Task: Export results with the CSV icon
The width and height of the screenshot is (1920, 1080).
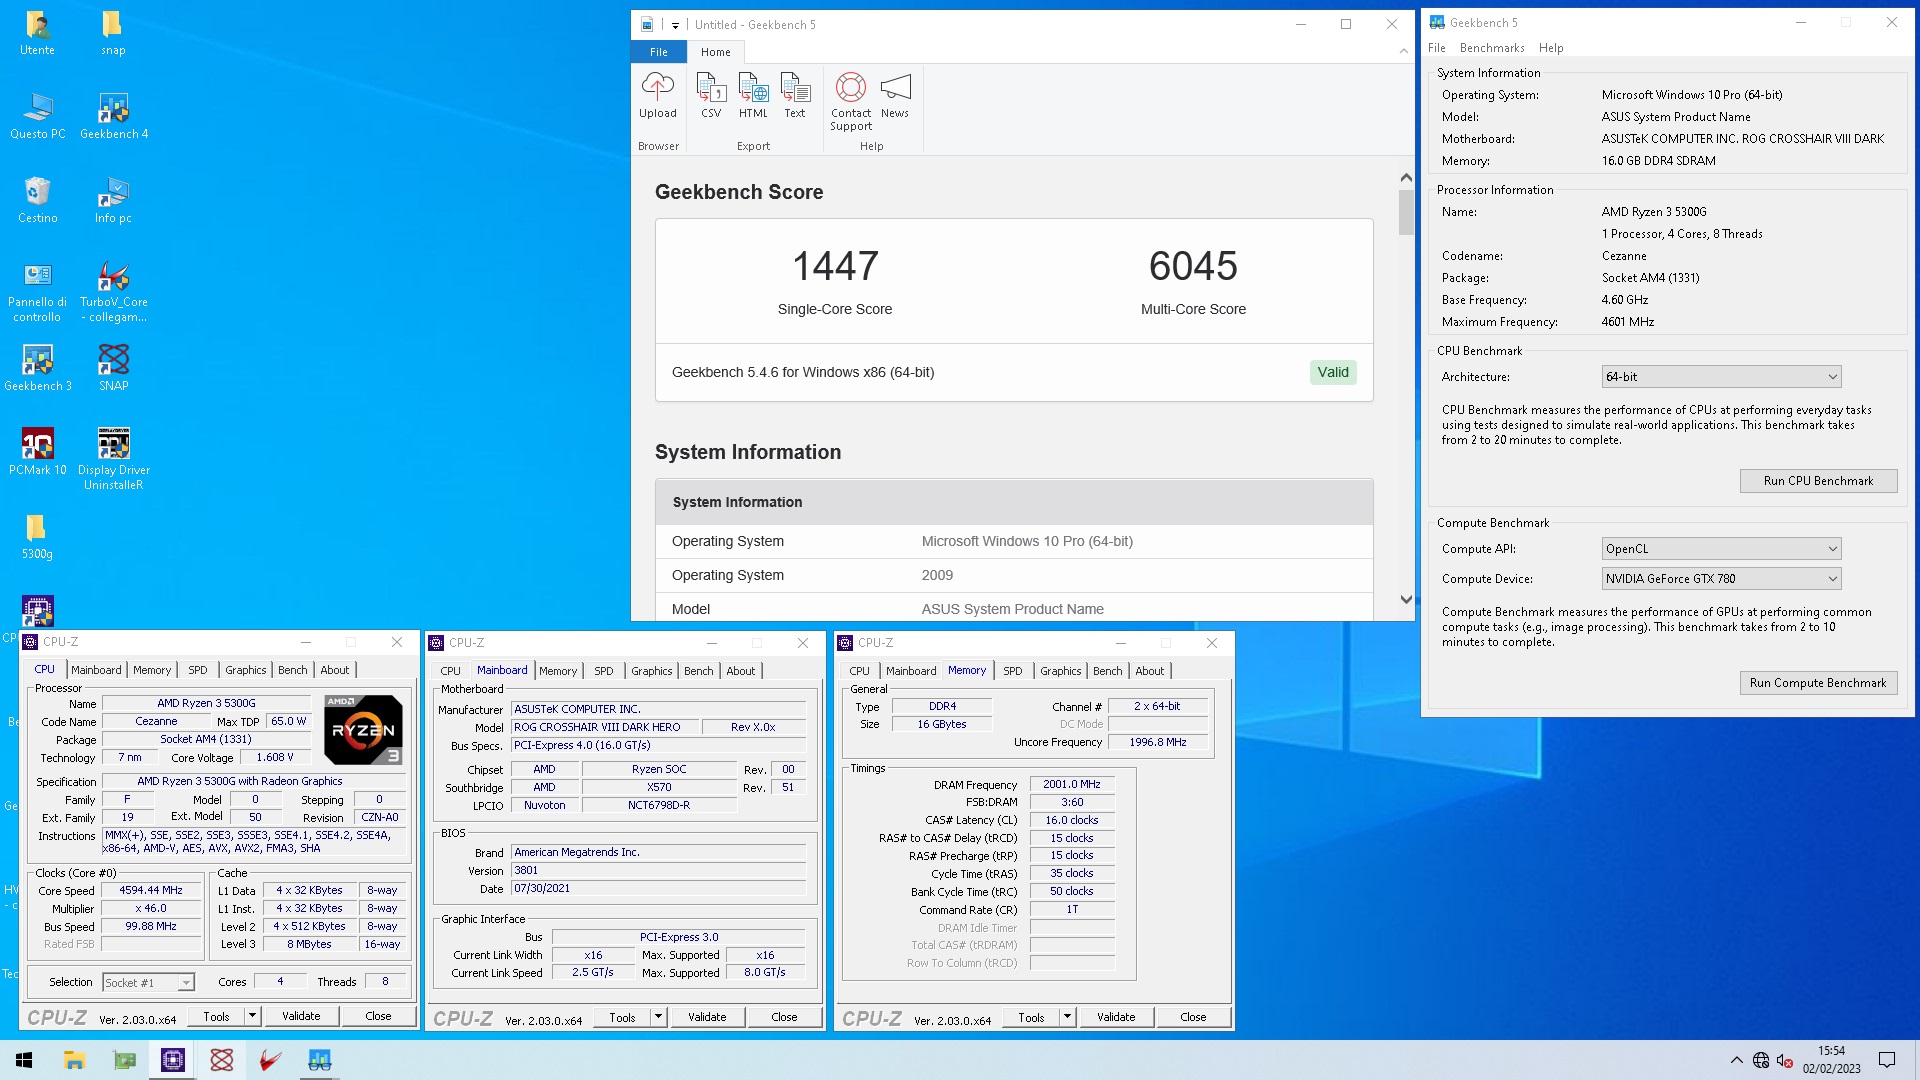Action: pyautogui.click(x=711, y=96)
